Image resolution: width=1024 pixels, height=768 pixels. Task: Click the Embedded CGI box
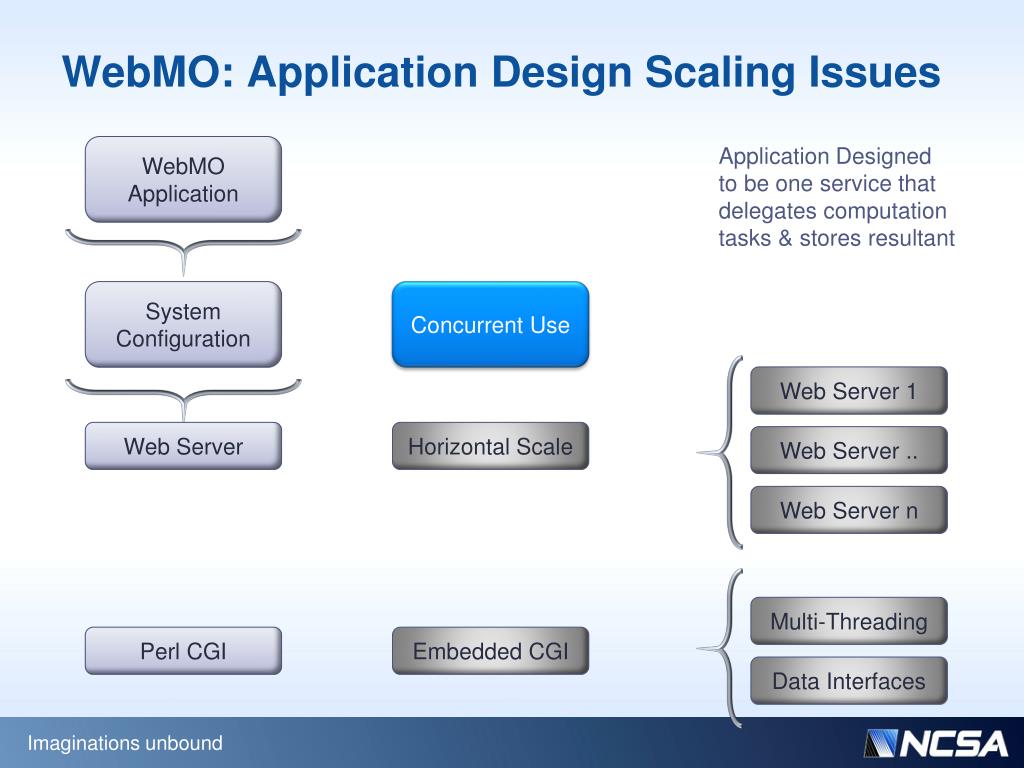490,650
